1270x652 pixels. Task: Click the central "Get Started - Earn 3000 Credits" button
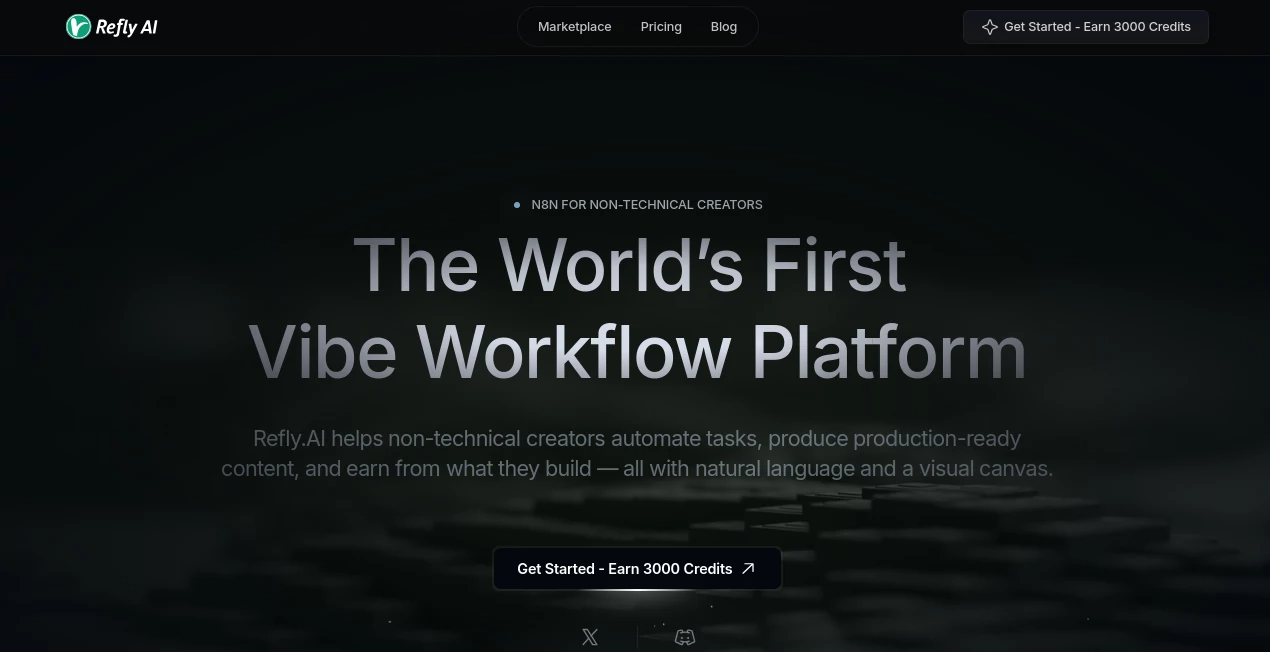click(637, 568)
